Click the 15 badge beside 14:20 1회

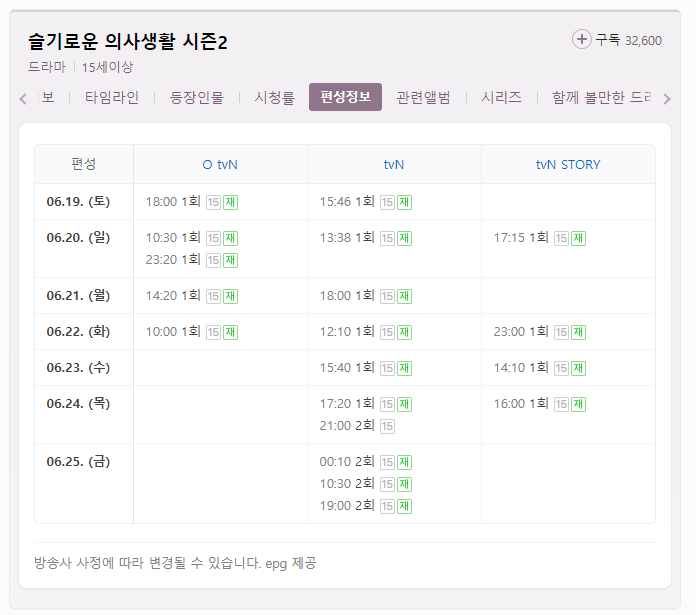213,296
